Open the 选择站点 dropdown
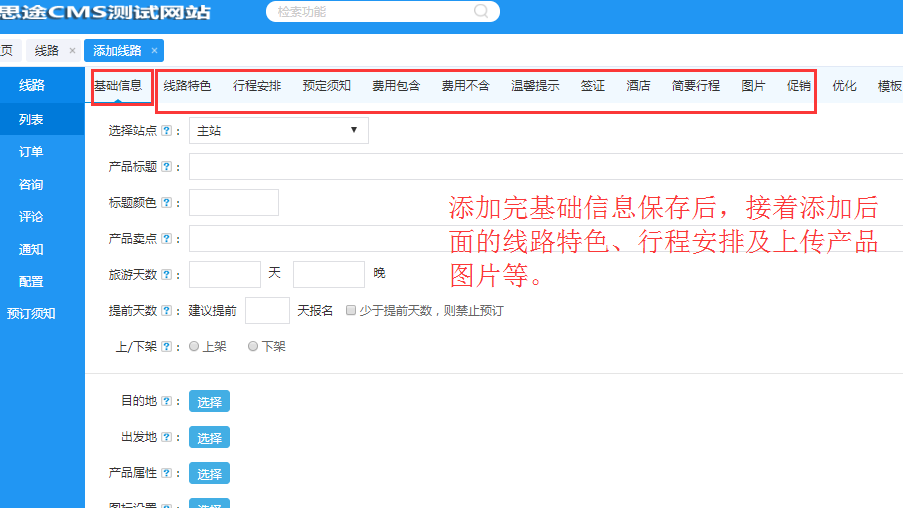 278,131
